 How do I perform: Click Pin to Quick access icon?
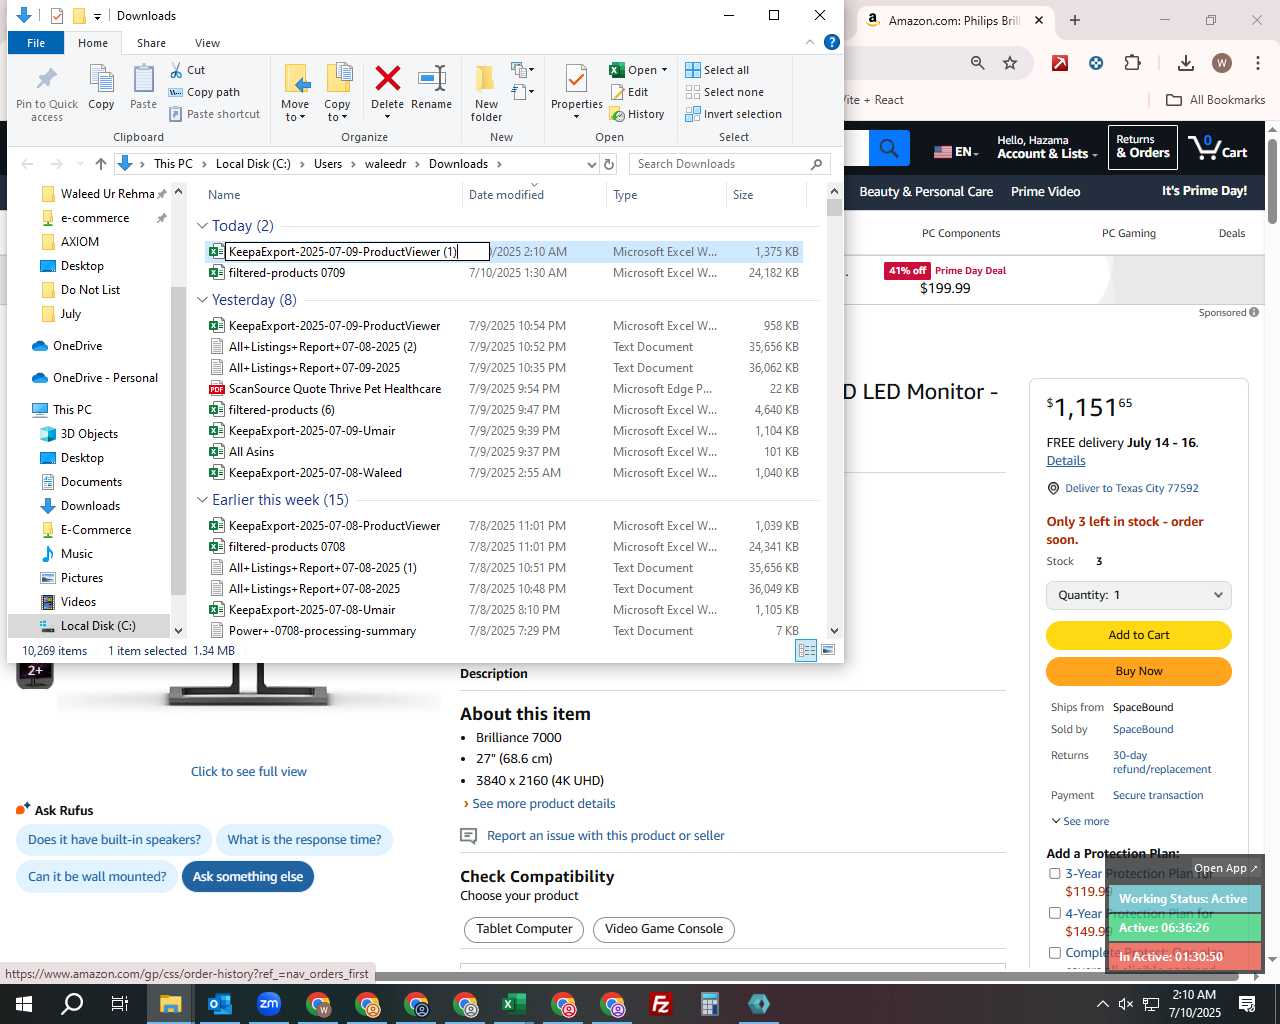coord(46,92)
